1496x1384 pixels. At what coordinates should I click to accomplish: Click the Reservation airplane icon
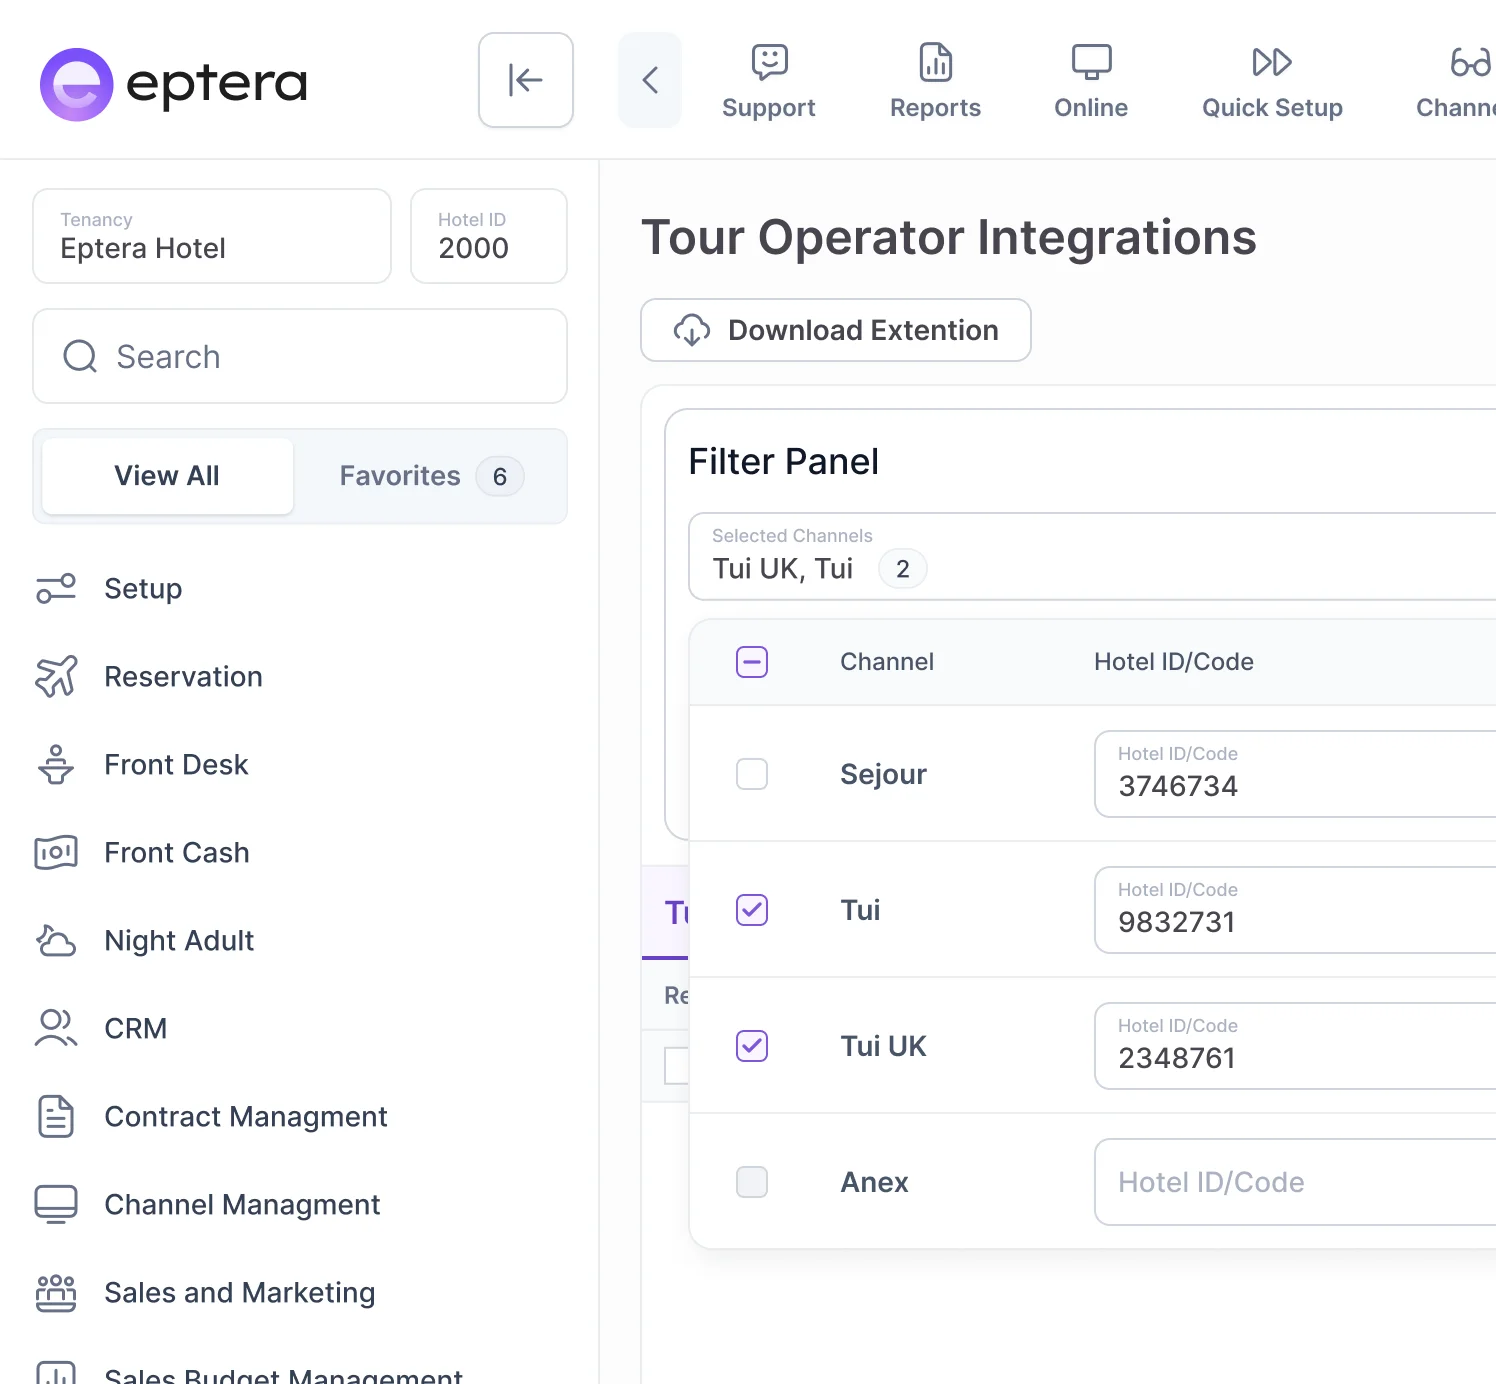click(56, 676)
